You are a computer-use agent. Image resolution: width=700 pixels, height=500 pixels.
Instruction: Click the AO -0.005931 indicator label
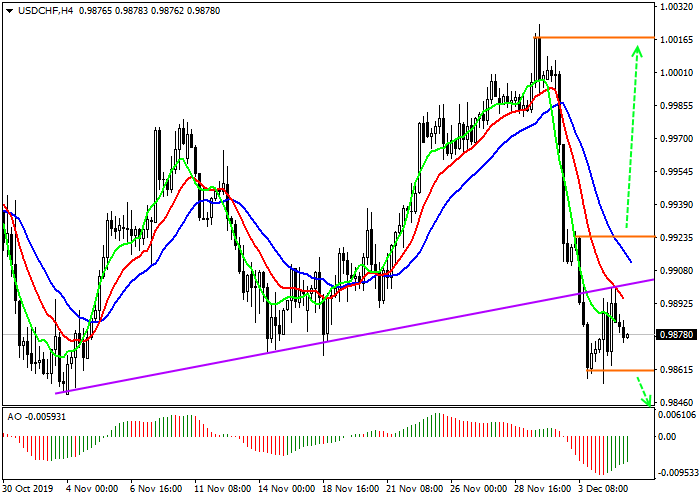pos(37,417)
